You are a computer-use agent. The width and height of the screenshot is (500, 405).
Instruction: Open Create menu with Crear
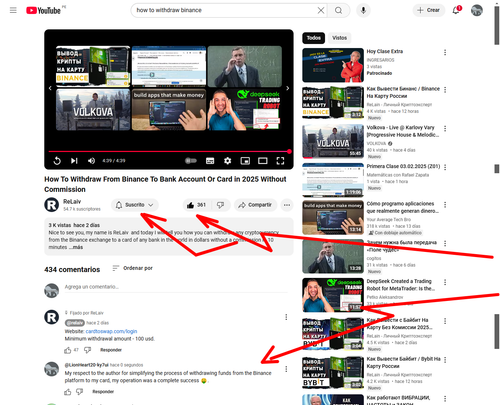point(429,10)
